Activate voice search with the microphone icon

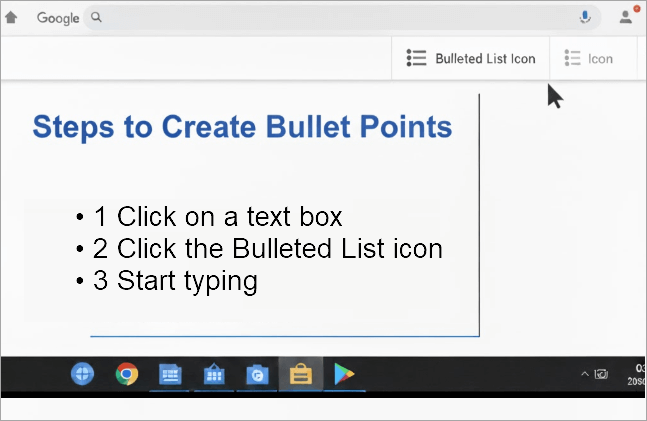click(585, 17)
